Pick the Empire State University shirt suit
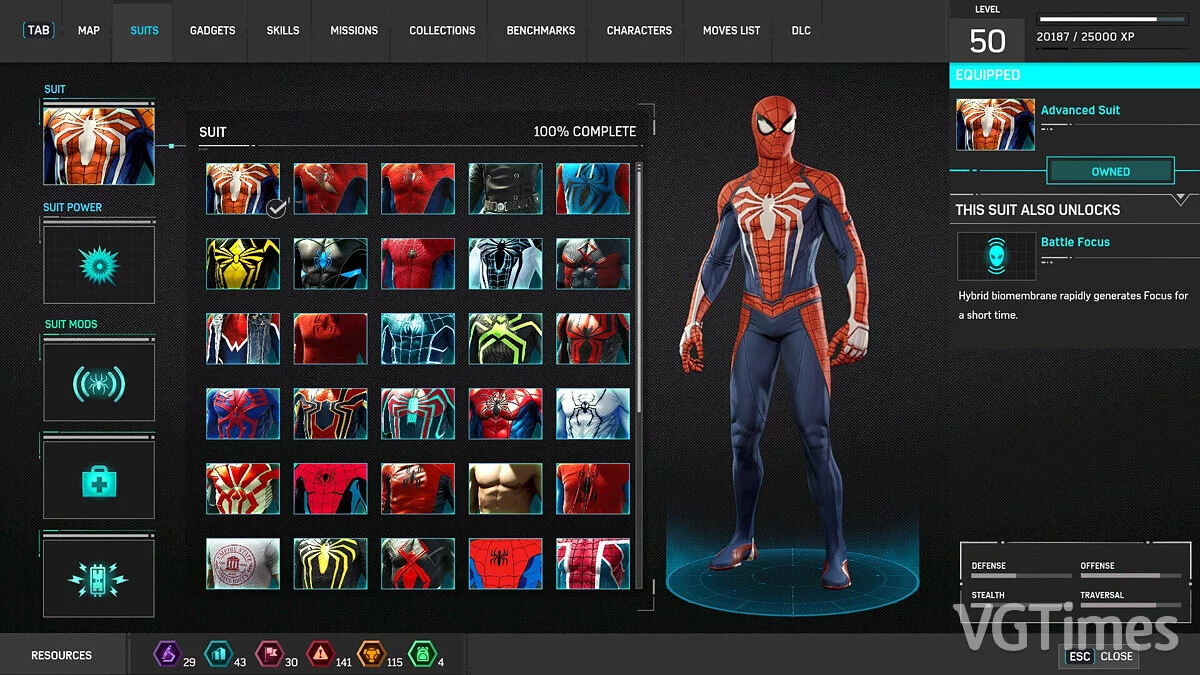 click(243, 563)
